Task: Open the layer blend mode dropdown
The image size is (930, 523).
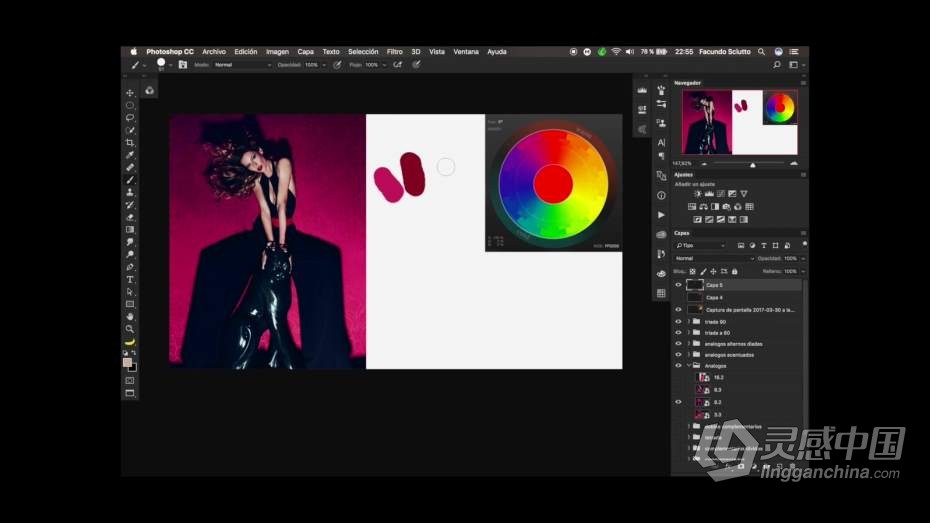Action: [x=714, y=259]
